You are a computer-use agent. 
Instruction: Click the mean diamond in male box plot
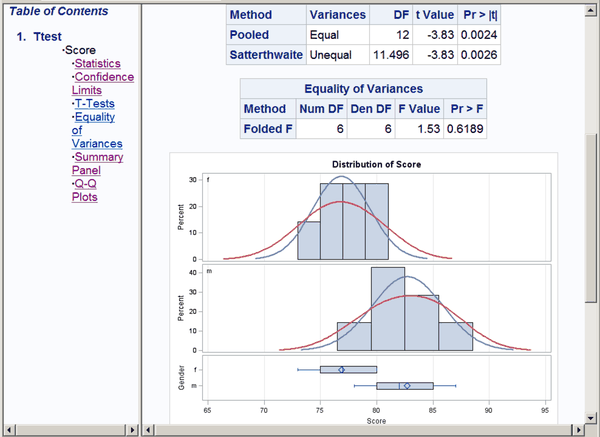406,385
